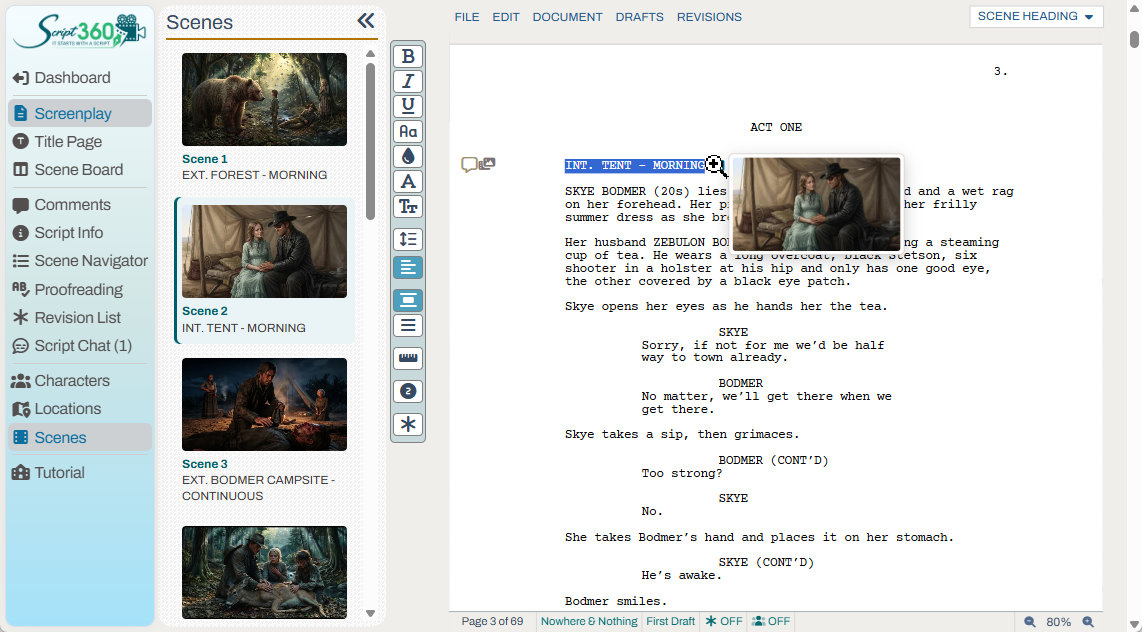Image resolution: width=1142 pixels, height=632 pixels.
Task: Click the scene image popup preview
Action: point(816,204)
